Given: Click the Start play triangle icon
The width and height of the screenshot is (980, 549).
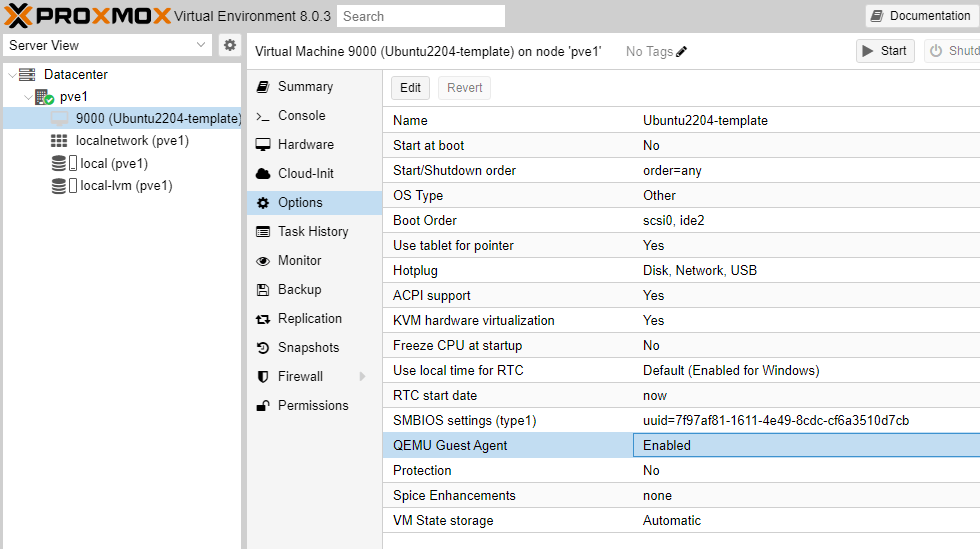Looking at the screenshot, I should pyautogui.click(x=868, y=51).
